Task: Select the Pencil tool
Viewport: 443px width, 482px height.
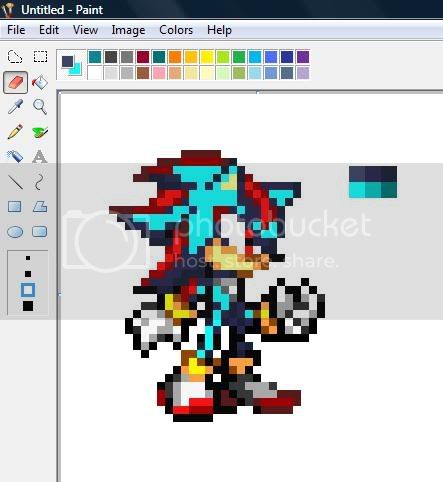Action: tap(15, 132)
